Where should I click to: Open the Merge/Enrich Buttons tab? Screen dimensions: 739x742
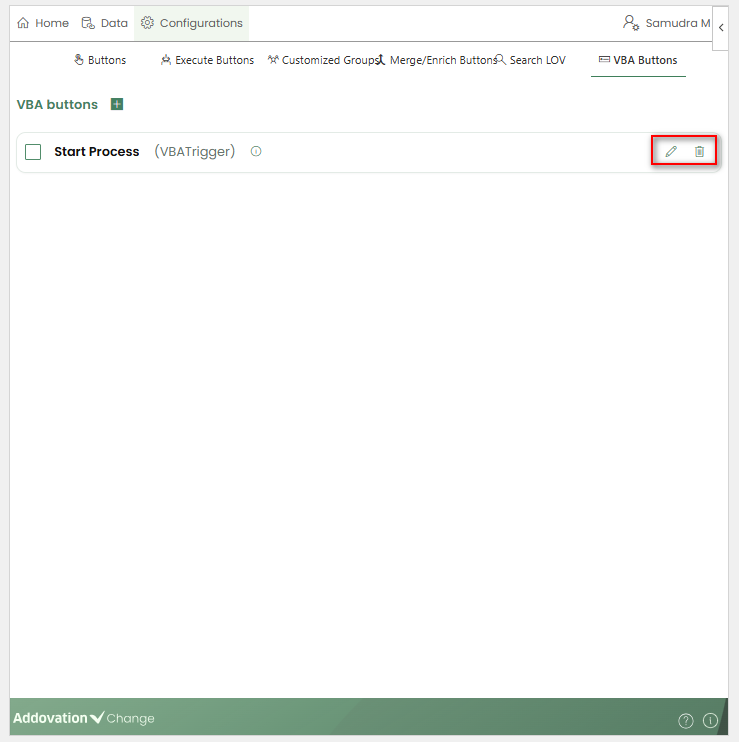click(x=437, y=60)
